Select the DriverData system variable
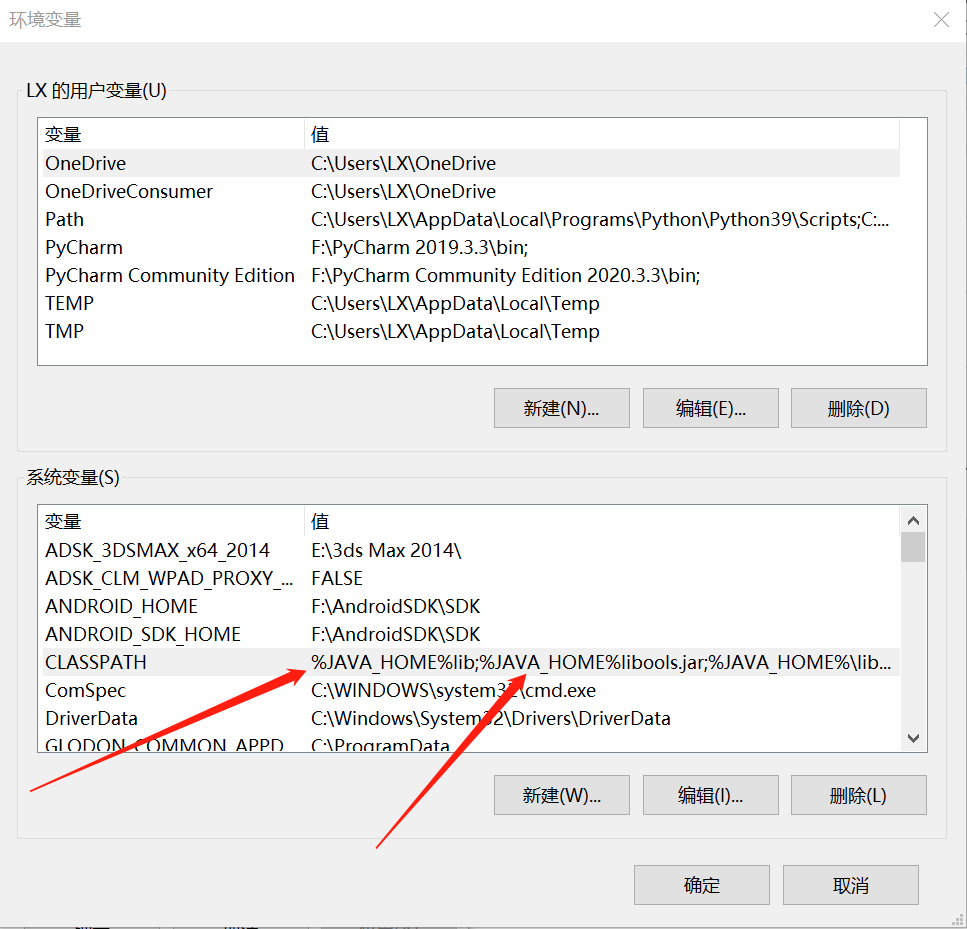This screenshot has height=929, width=967. 471,718
